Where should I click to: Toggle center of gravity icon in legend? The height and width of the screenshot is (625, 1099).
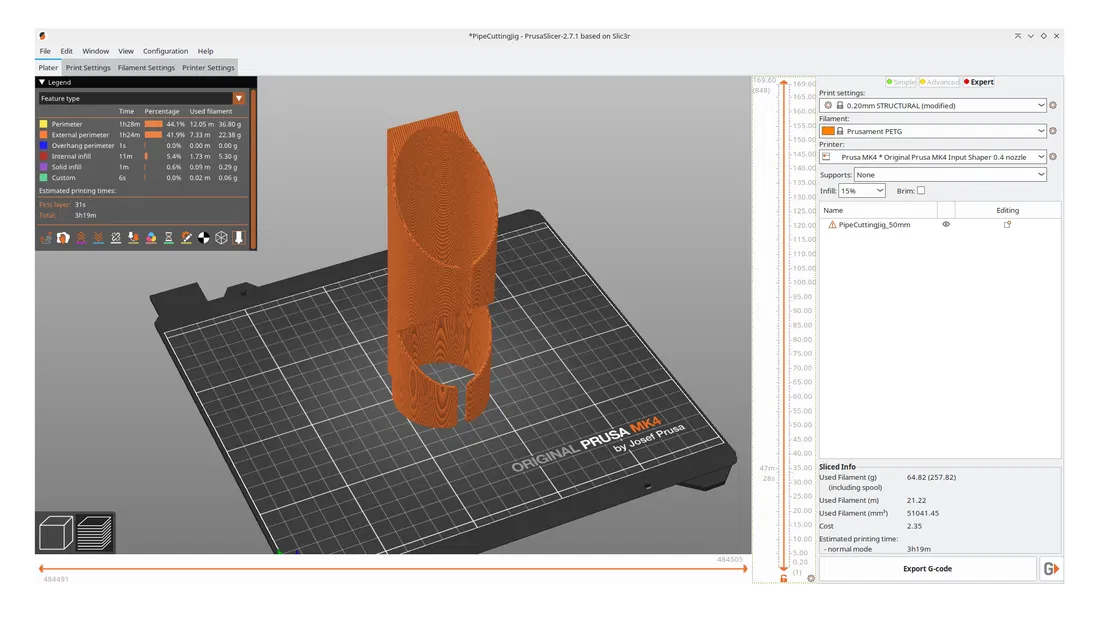204,238
